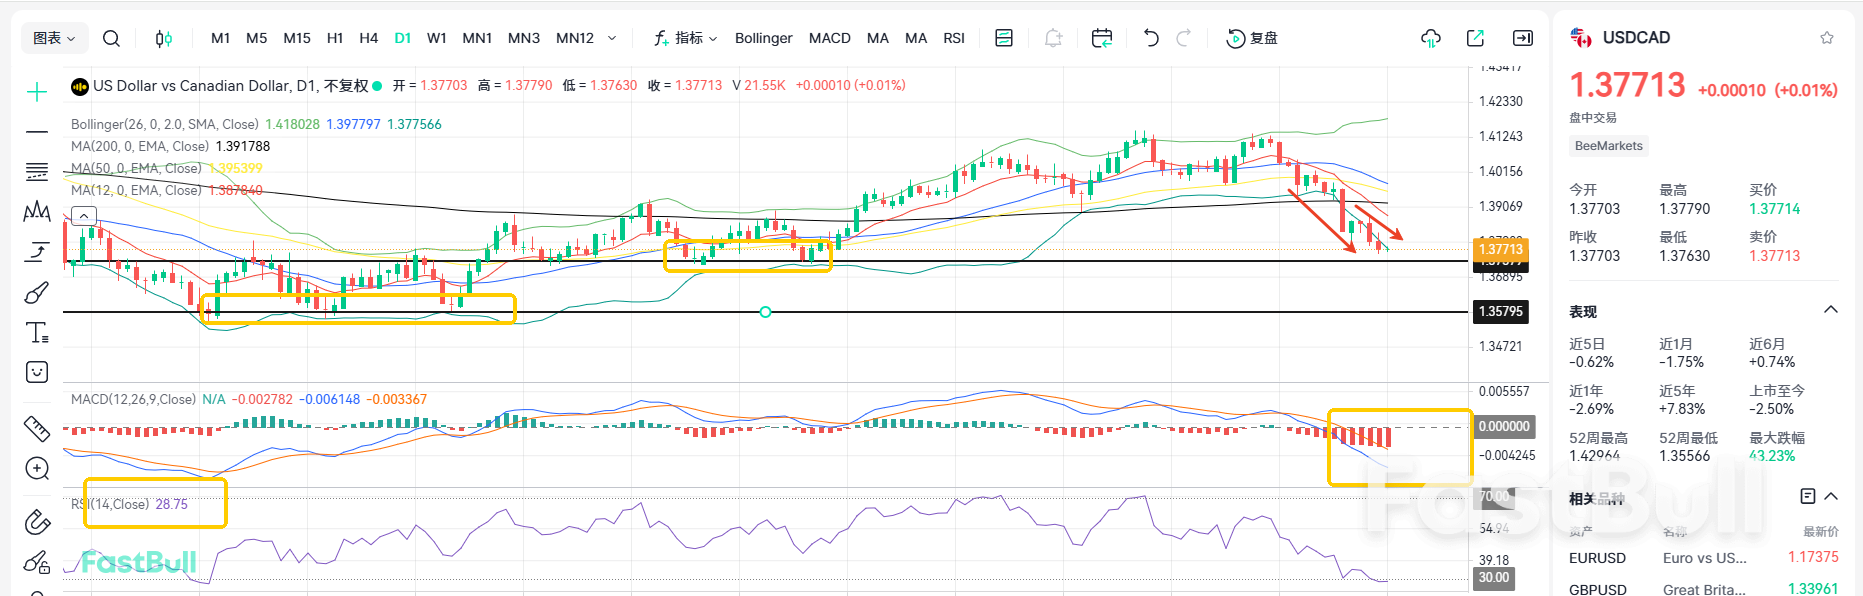The width and height of the screenshot is (1863, 596).
Task: Add USDCAD to favorites with star
Action: click(x=1827, y=38)
